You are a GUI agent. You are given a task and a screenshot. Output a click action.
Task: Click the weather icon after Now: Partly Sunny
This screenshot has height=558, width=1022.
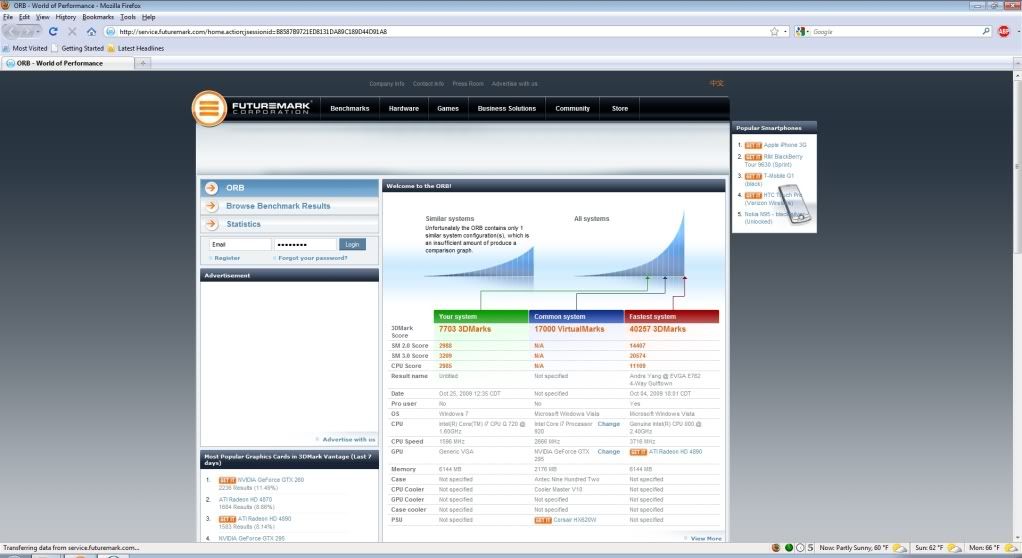click(899, 548)
